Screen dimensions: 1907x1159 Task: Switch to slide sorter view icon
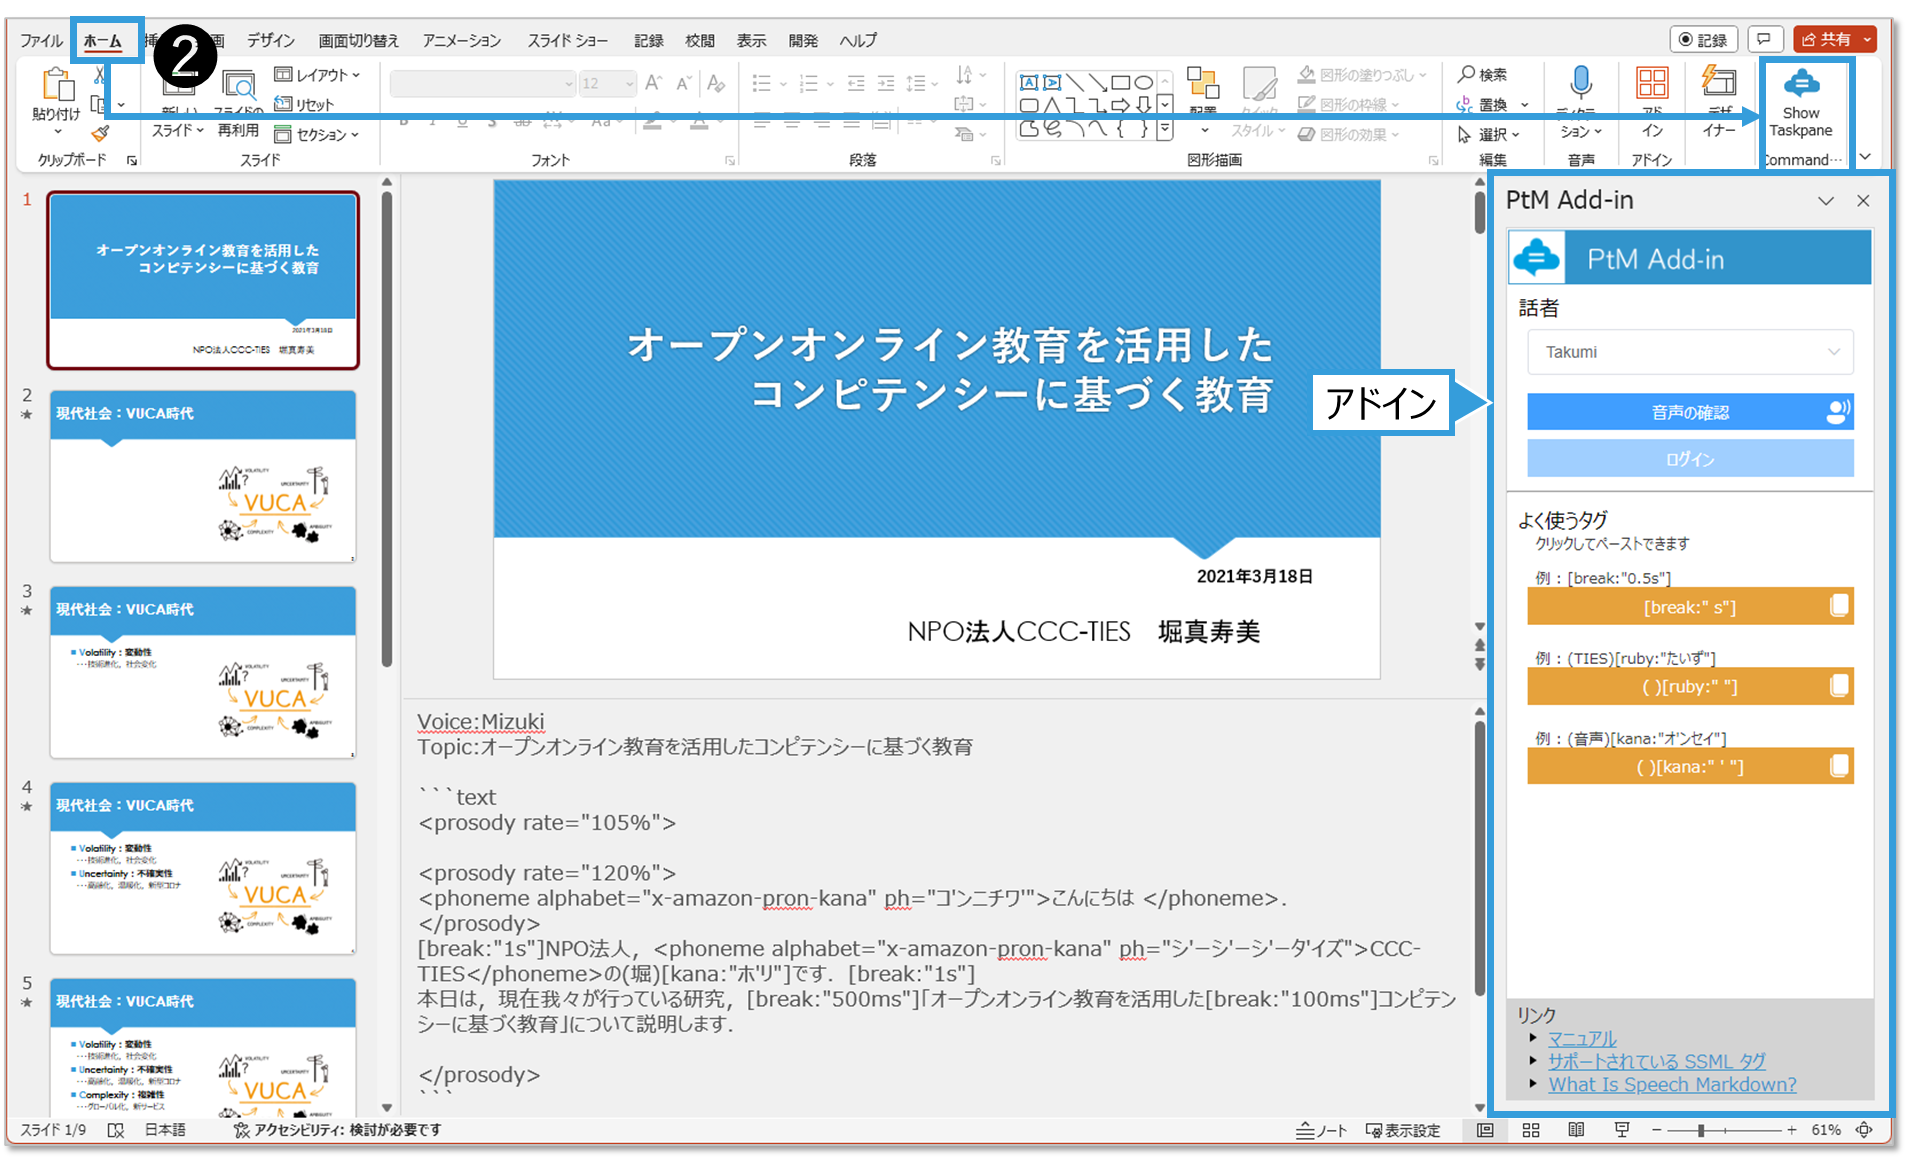1530,1130
